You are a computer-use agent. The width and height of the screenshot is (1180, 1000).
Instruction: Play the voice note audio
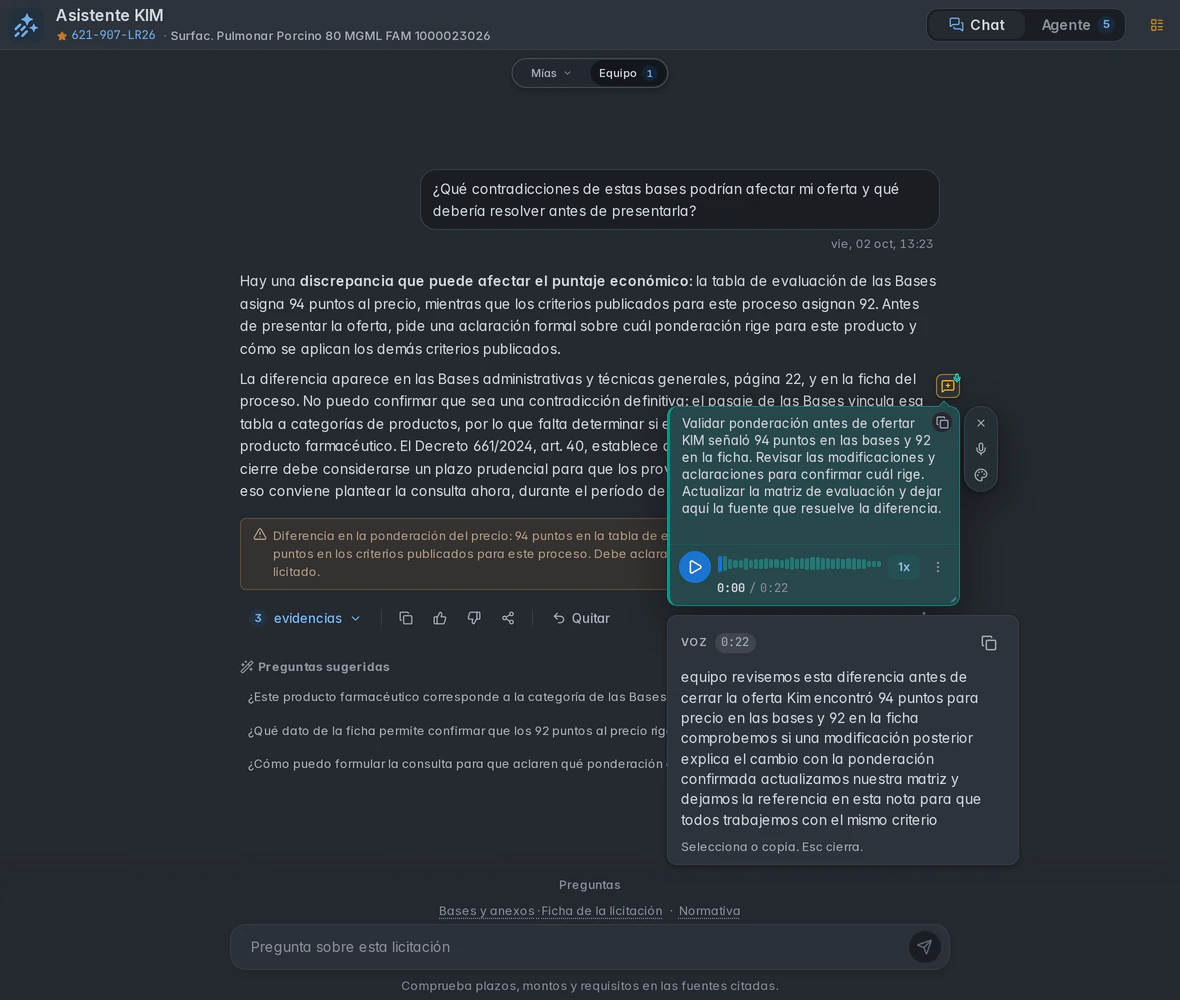click(695, 567)
